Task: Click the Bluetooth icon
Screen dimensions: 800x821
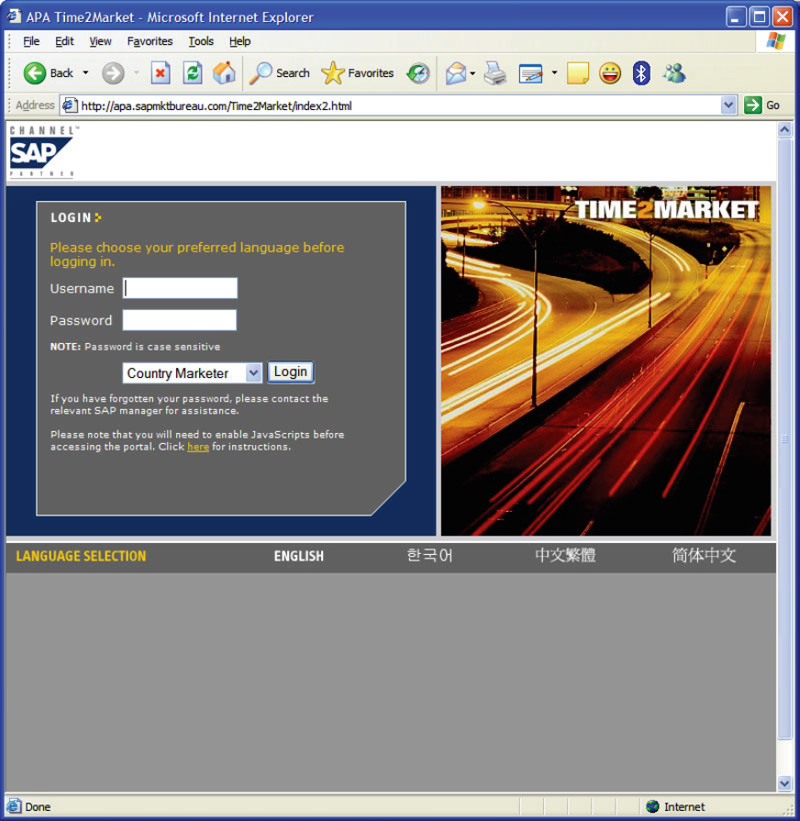Action: (641, 73)
